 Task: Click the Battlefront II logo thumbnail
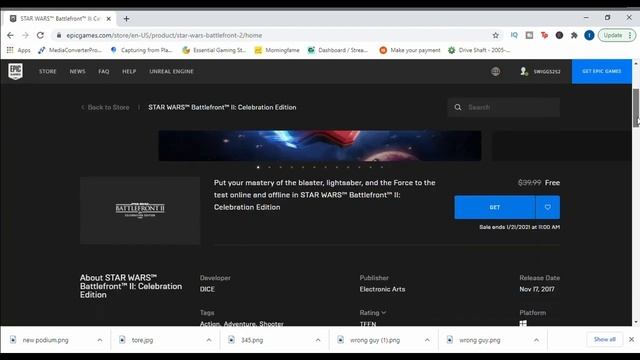[140, 210]
